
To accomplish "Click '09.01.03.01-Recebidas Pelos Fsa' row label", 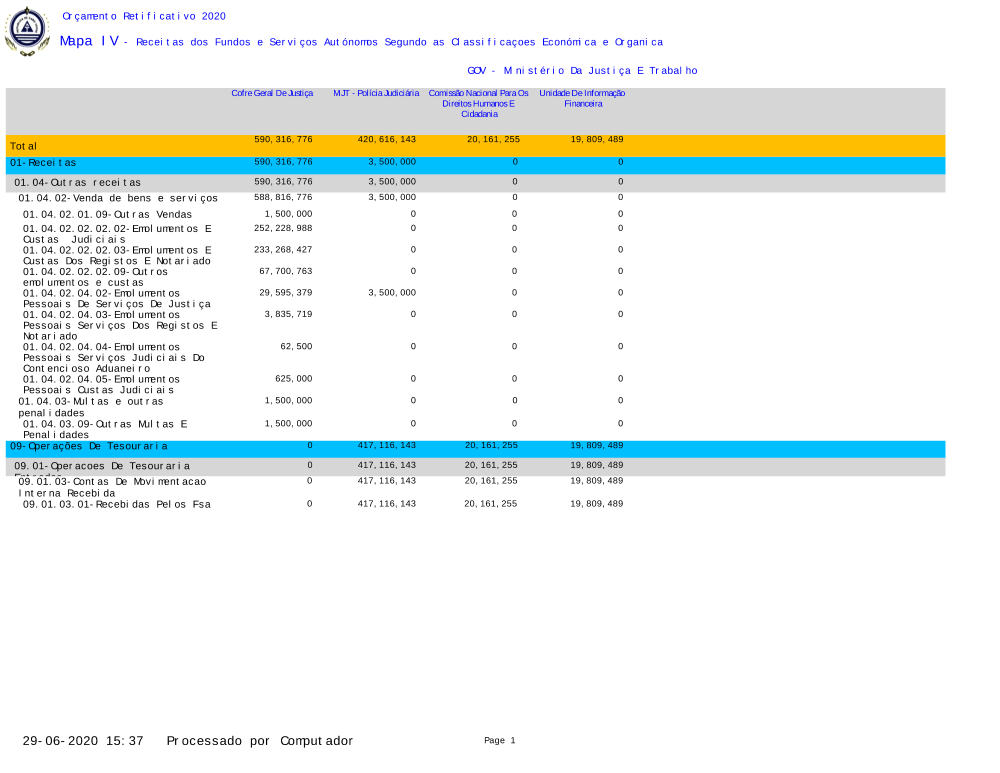I will (x=116, y=504).
